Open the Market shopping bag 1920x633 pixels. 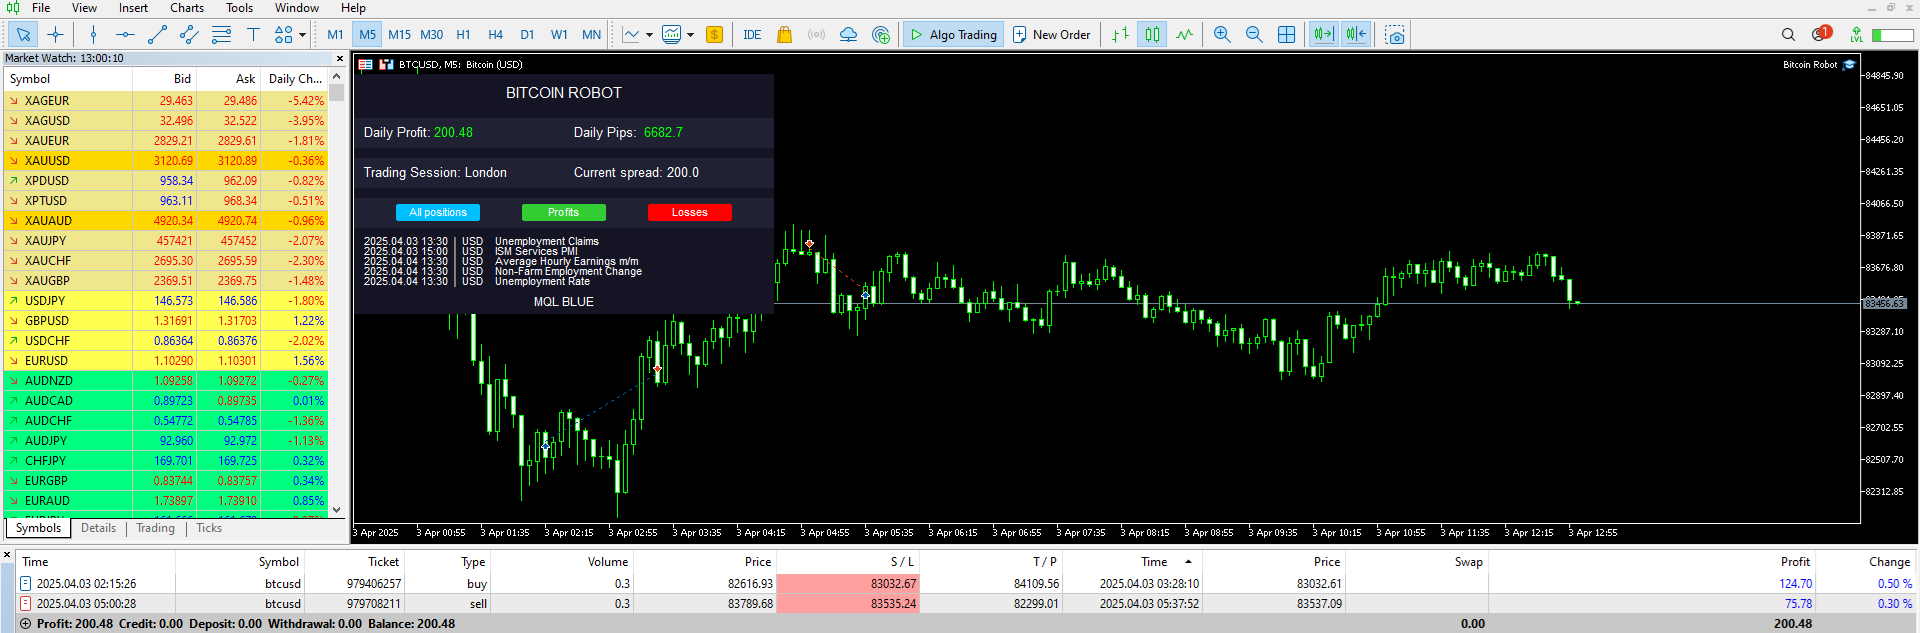784,35
